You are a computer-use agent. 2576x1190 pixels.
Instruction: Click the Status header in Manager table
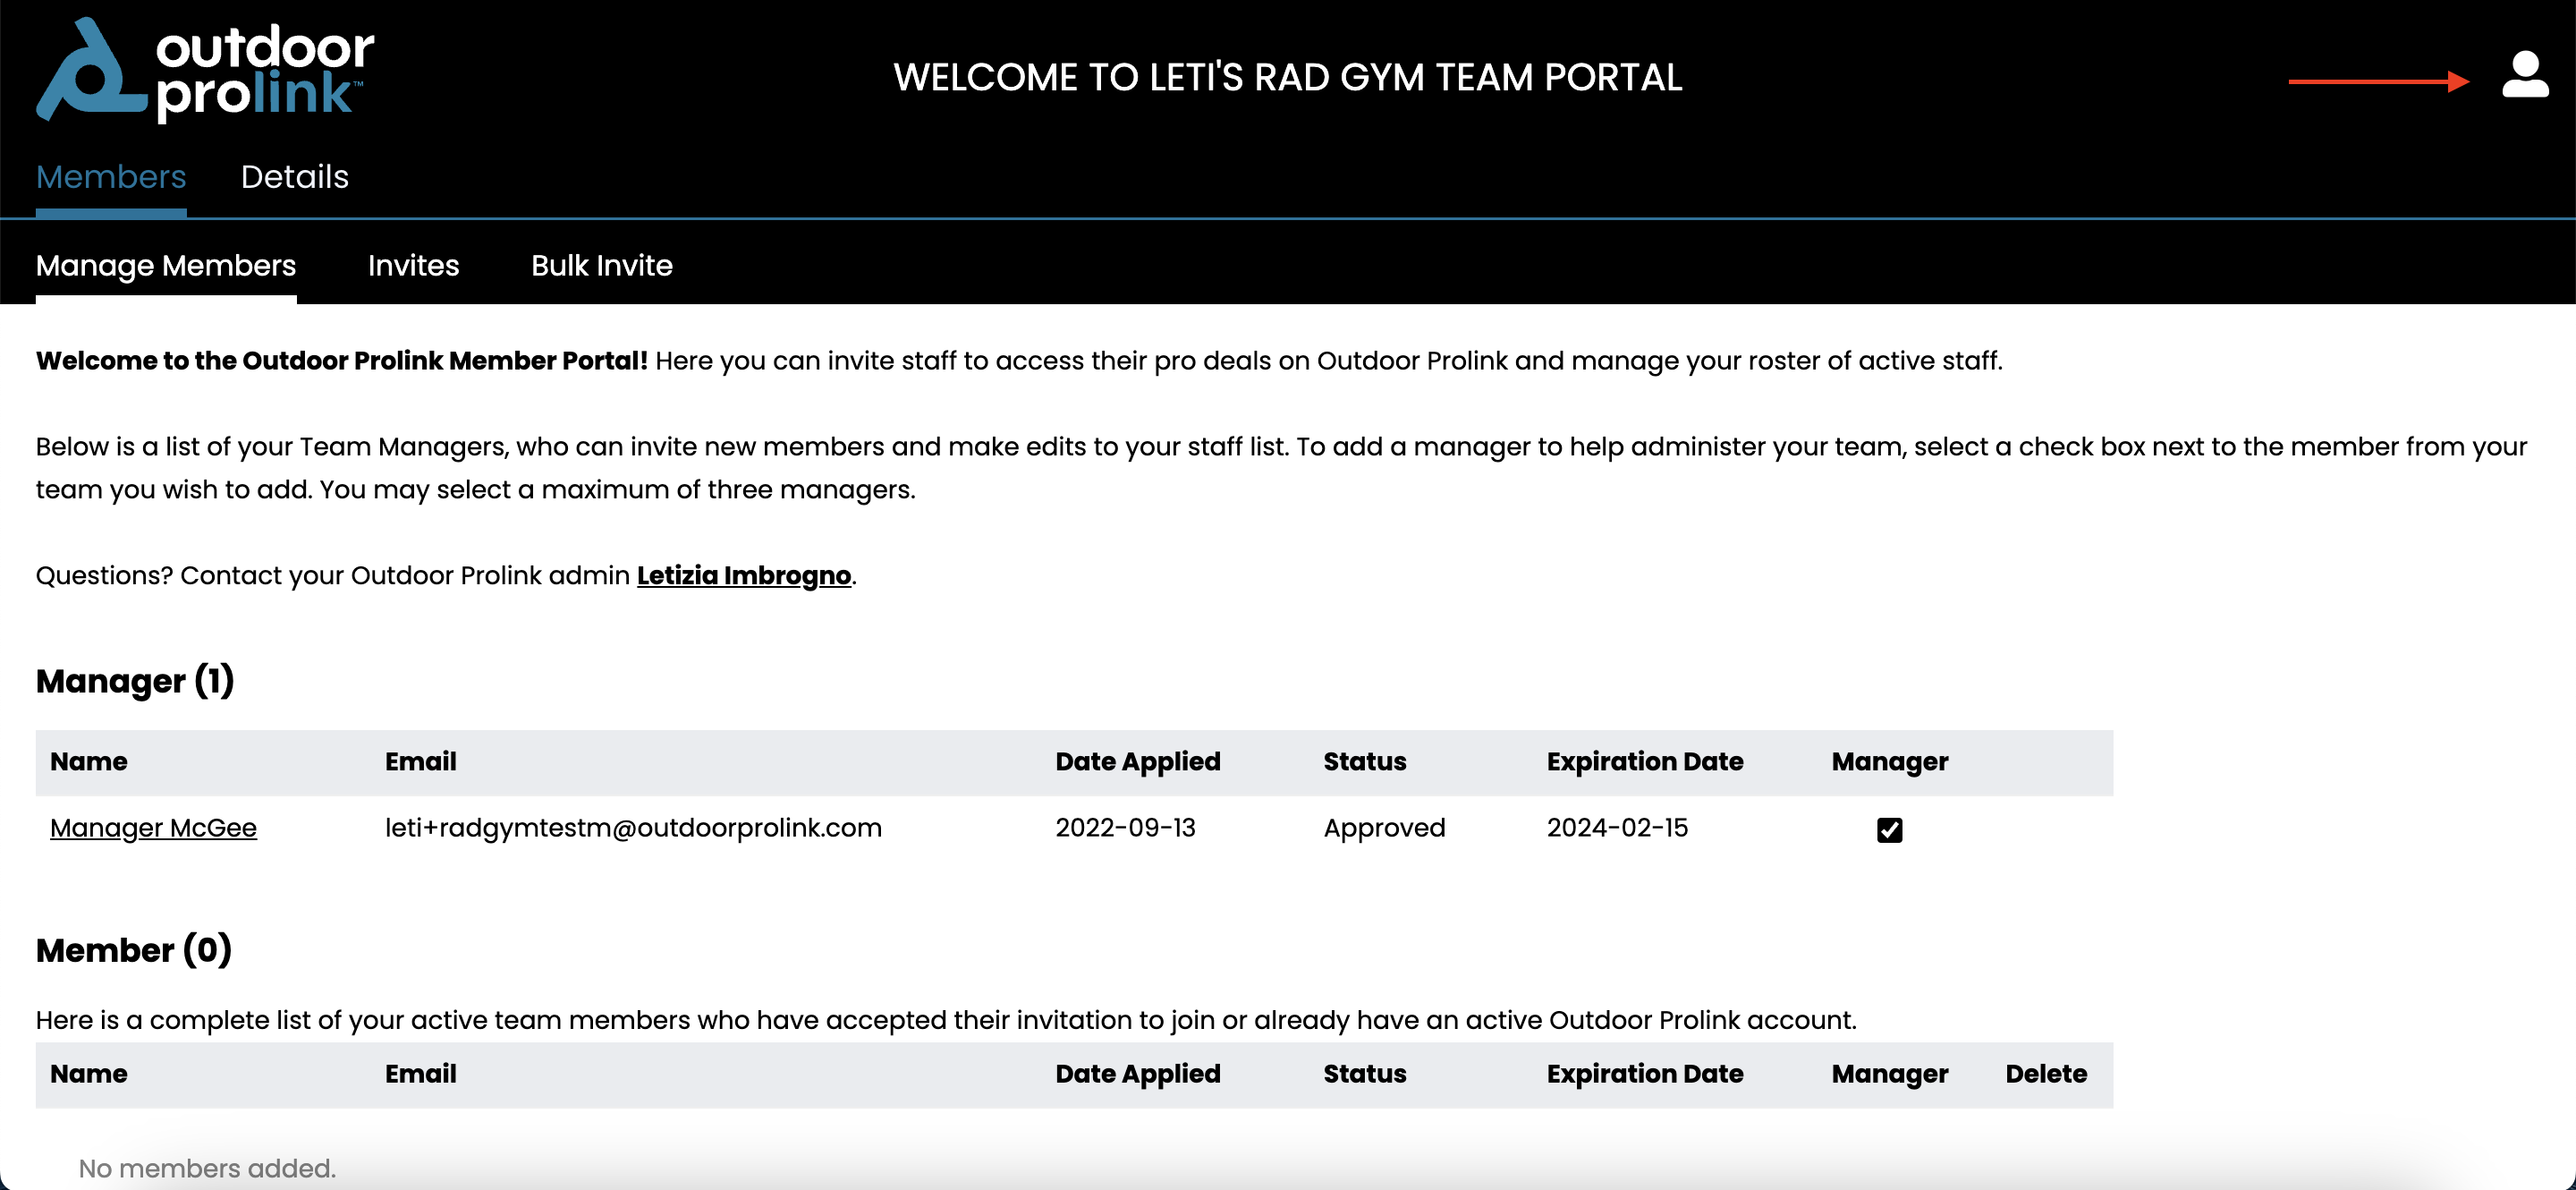coord(1365,762)
